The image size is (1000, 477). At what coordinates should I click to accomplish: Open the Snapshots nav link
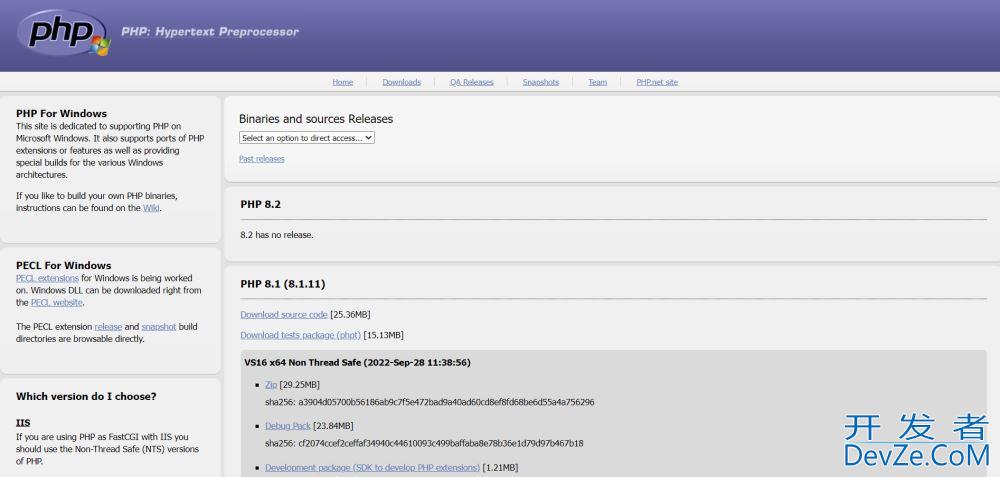(x=540, y=82)
